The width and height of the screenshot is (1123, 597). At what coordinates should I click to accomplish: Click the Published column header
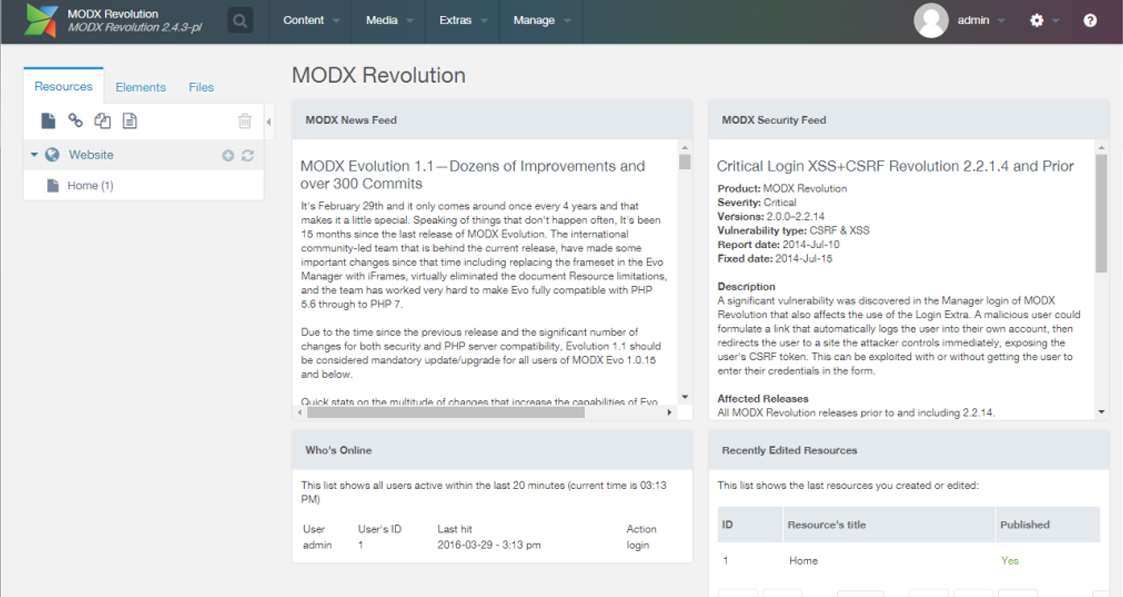click(x=1047, y=525)
